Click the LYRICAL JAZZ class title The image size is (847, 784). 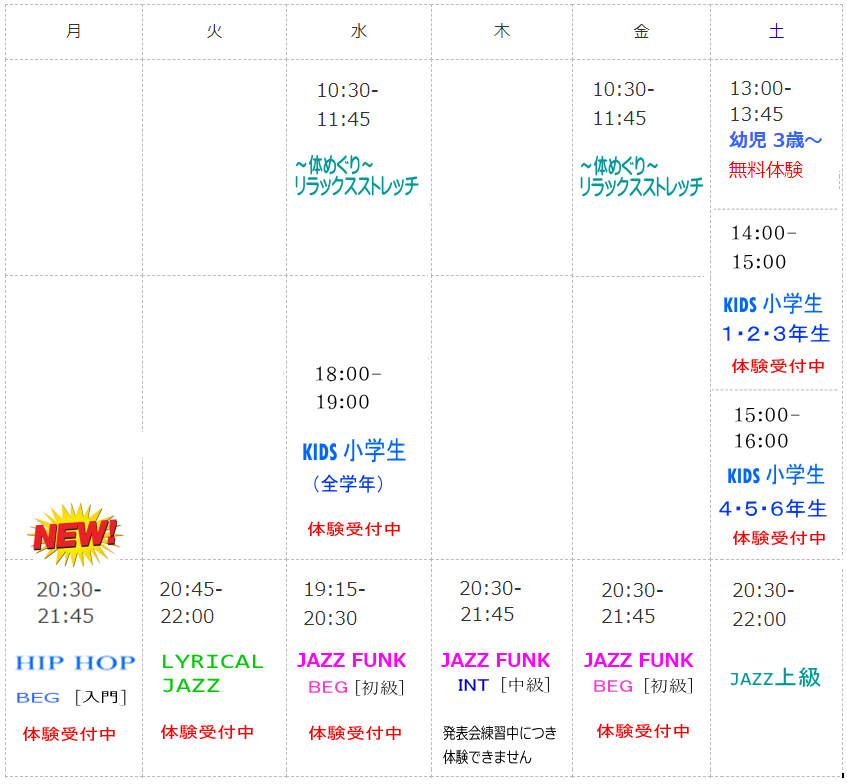(x=212, y=673)
